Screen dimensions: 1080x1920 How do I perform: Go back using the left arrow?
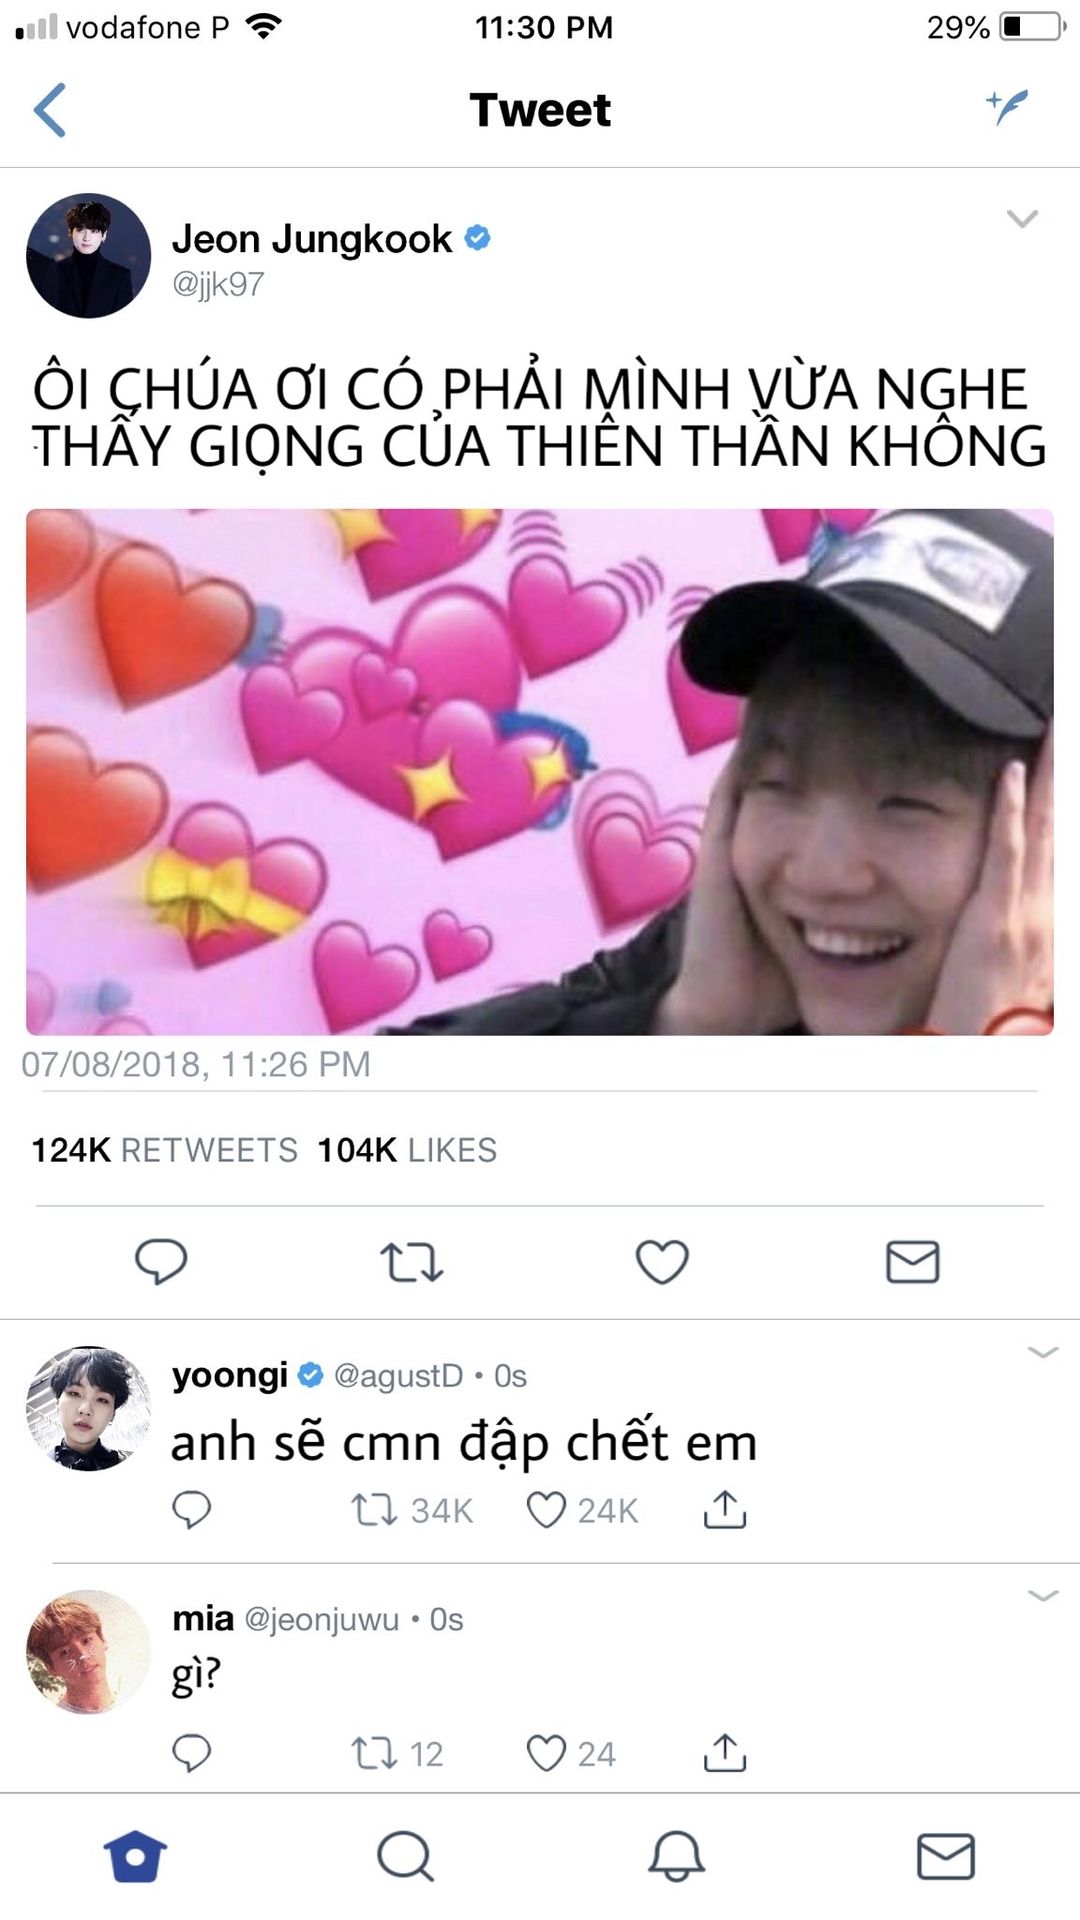(x=50, y=110)
